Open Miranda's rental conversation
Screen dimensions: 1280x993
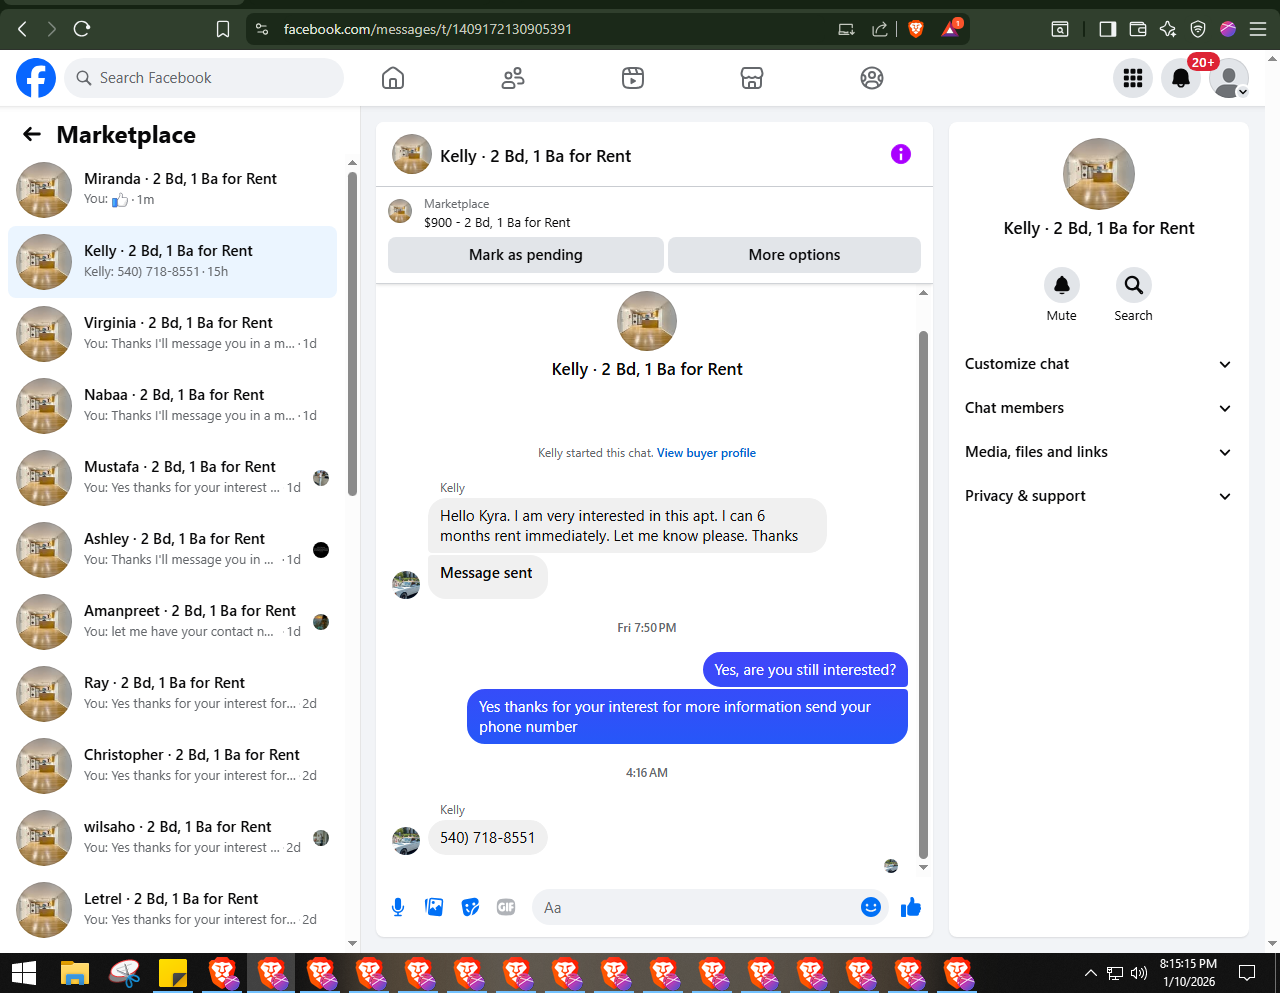click(x=172, y=189)
